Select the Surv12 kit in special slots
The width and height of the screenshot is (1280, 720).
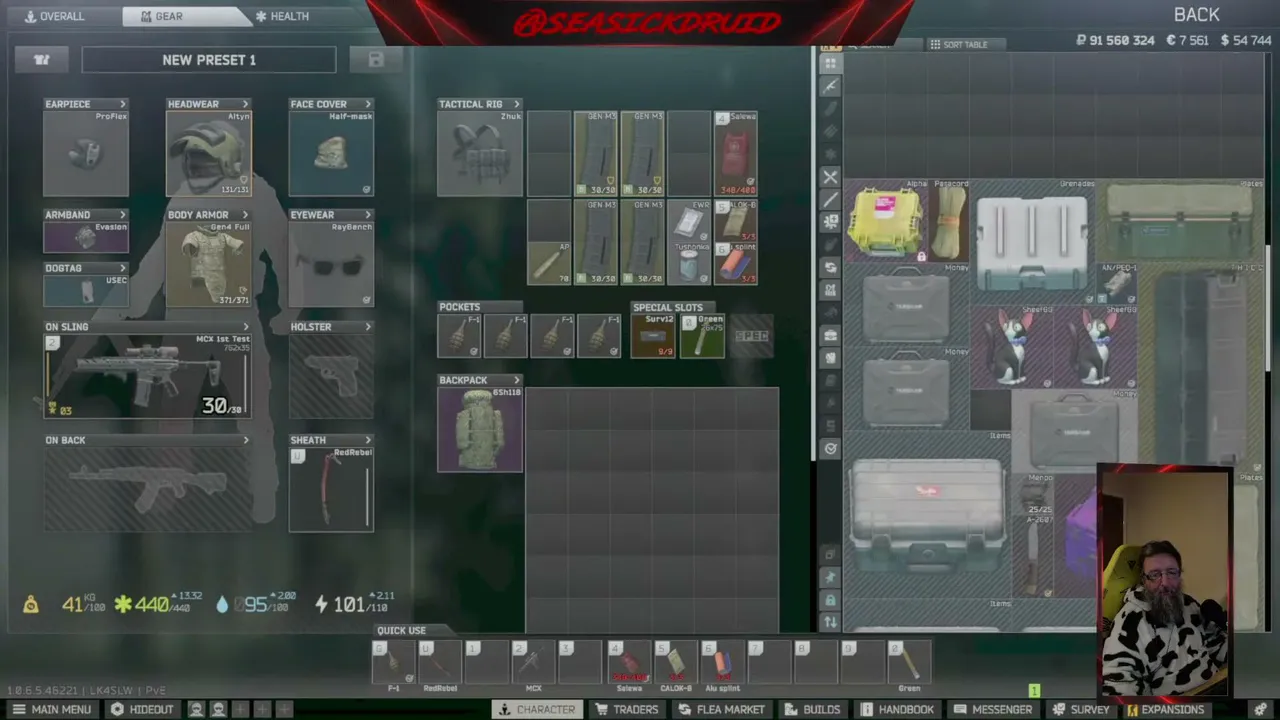(x=654, y=336)
